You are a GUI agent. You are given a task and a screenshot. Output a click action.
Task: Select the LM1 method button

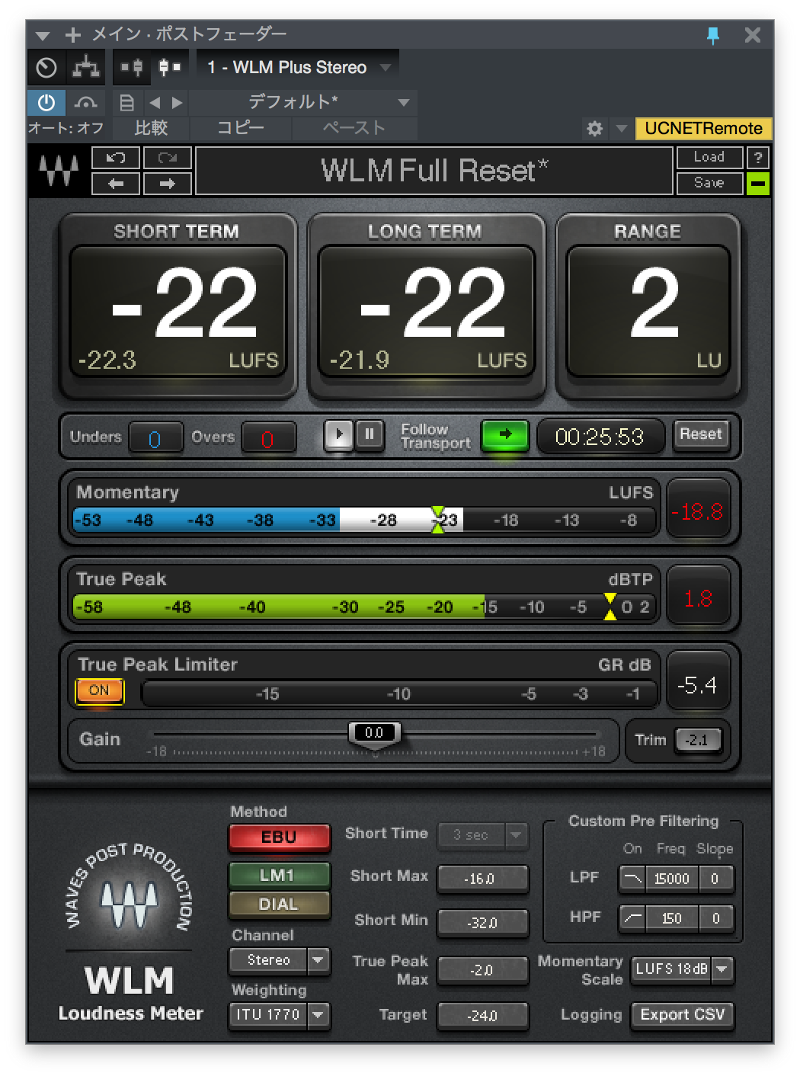point(279,876)
